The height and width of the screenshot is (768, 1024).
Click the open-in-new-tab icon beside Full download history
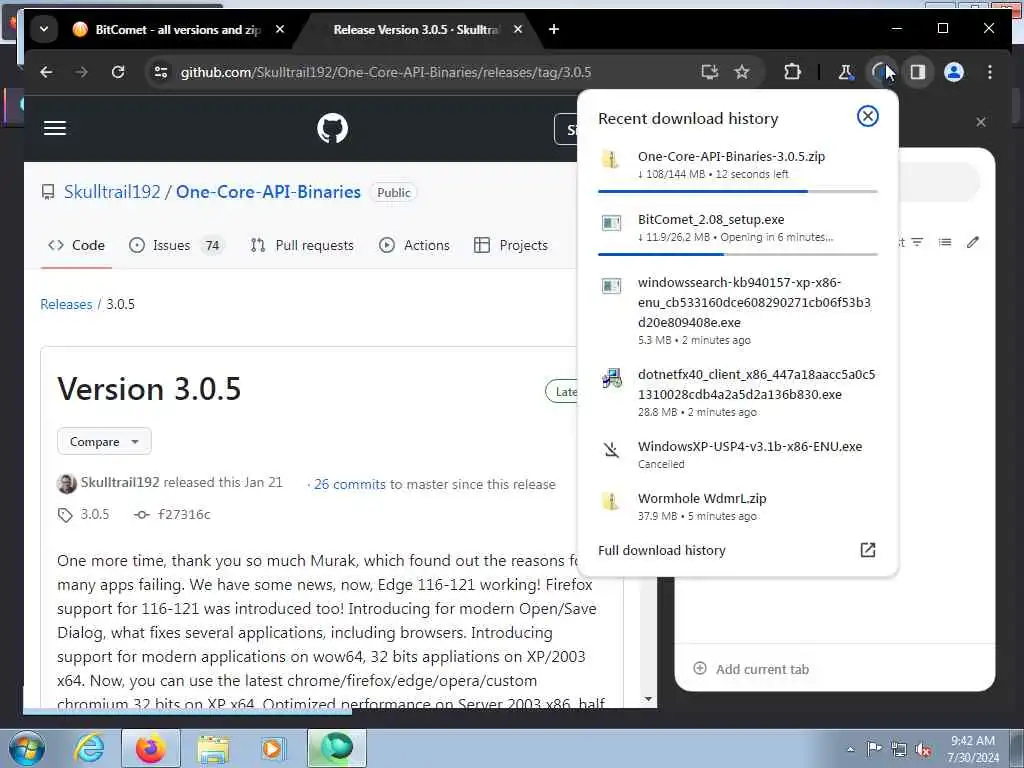point(867,550)
